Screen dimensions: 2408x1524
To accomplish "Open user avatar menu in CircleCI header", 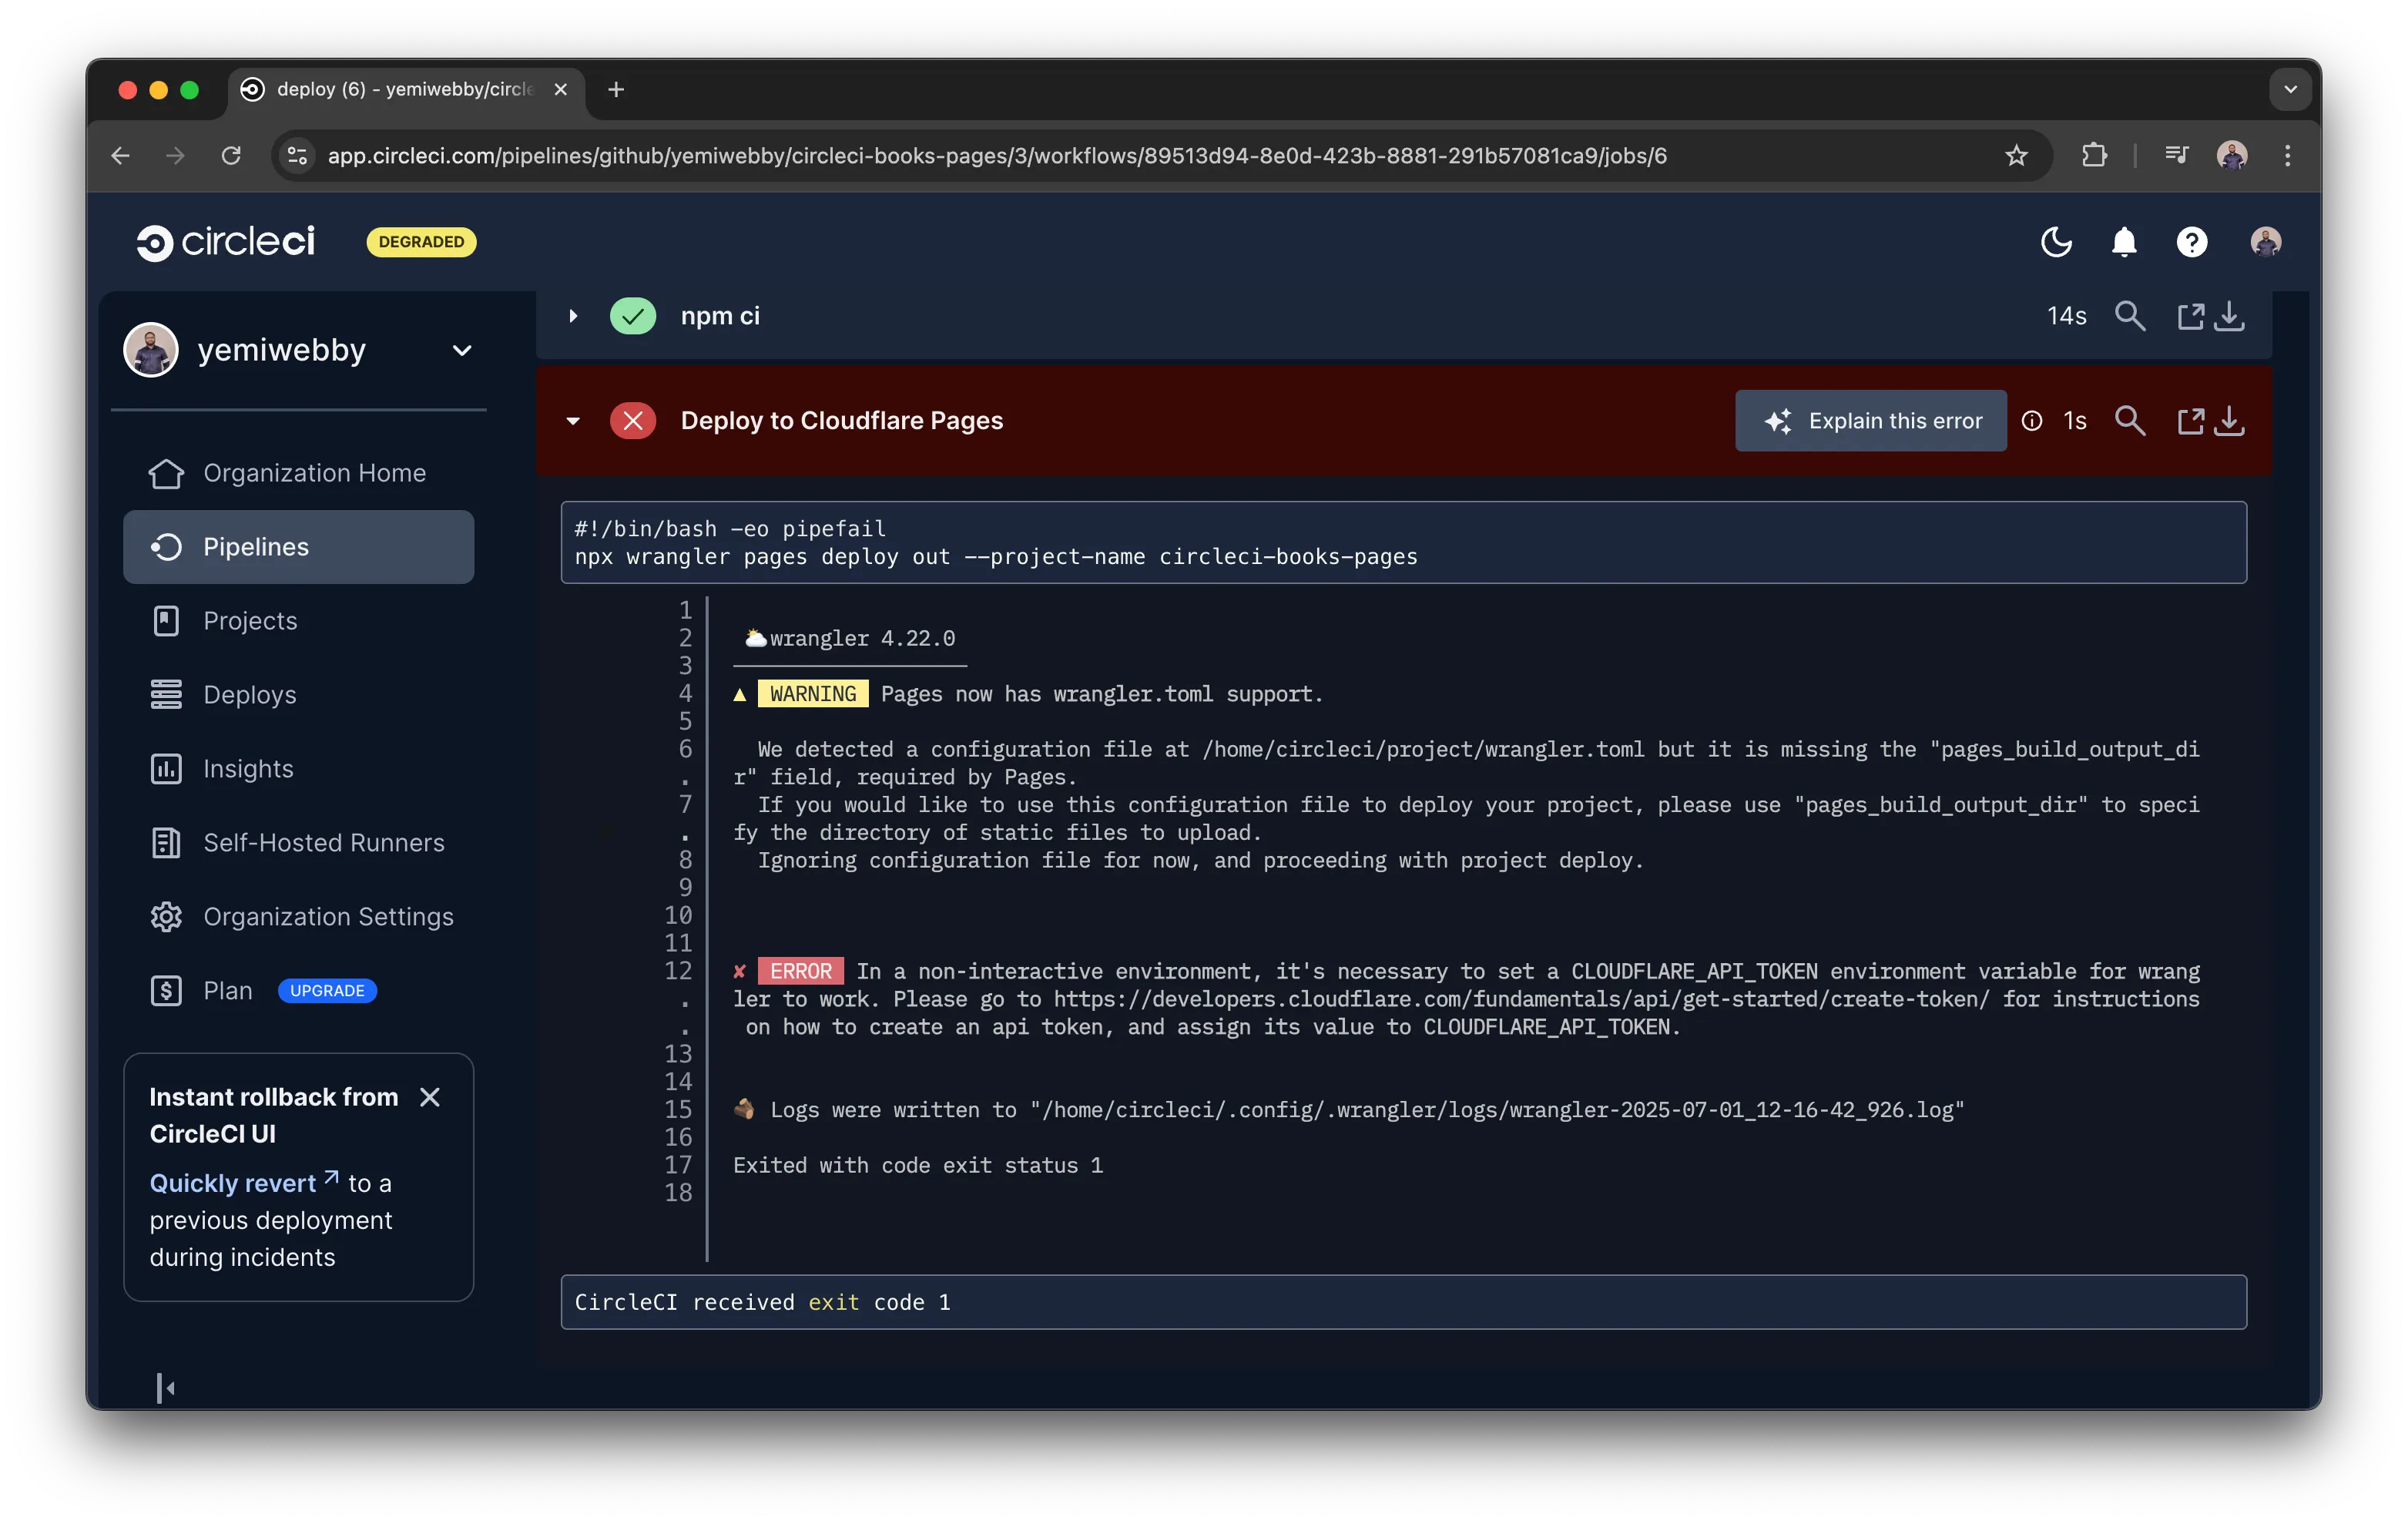I will (x=2266, y=241).
